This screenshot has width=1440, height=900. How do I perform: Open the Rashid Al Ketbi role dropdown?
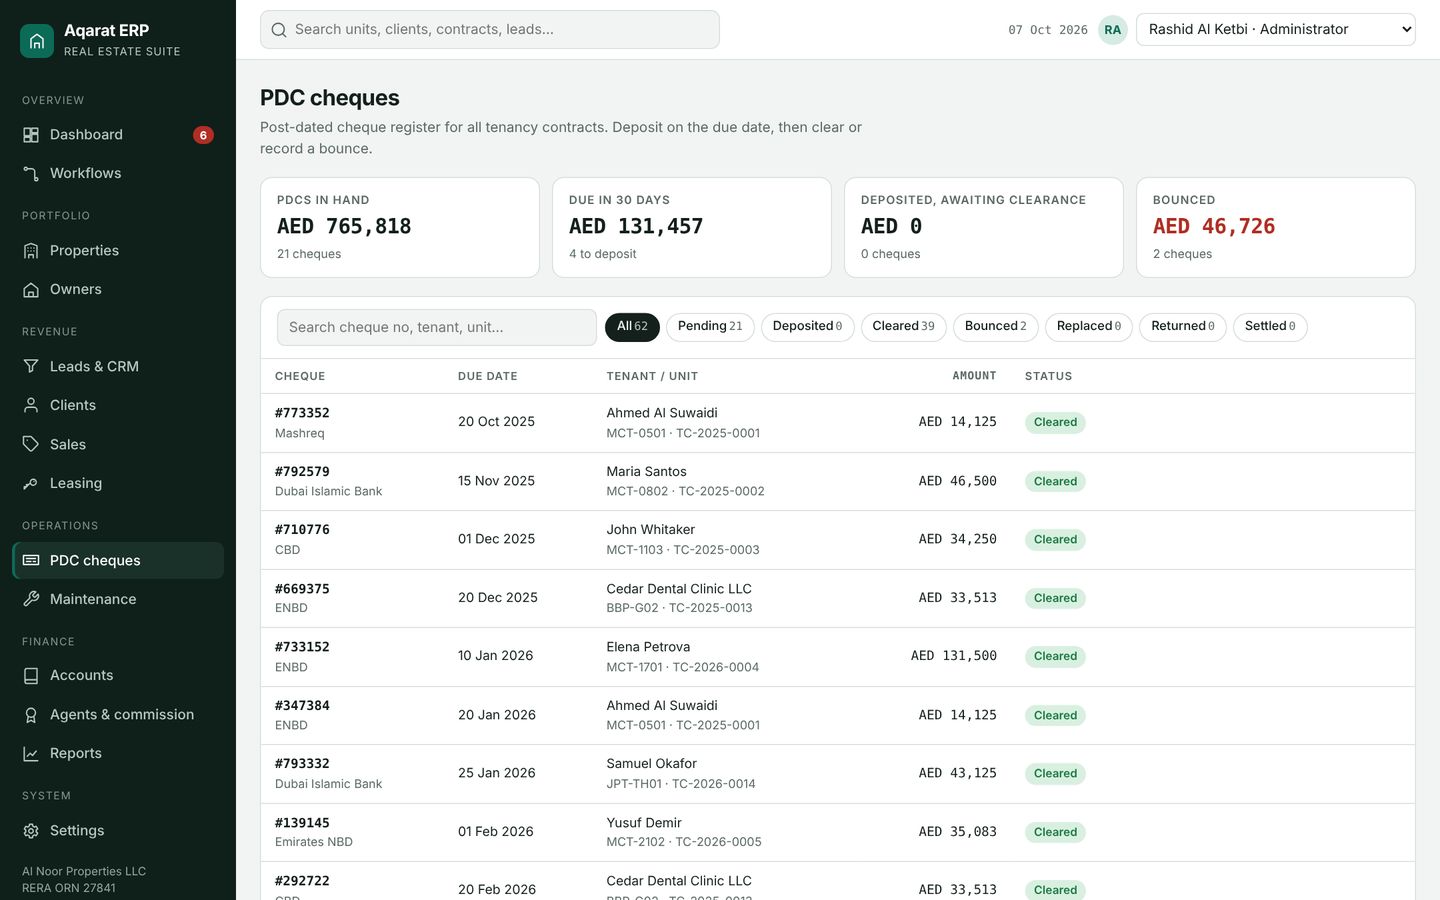pos(1275,30)
